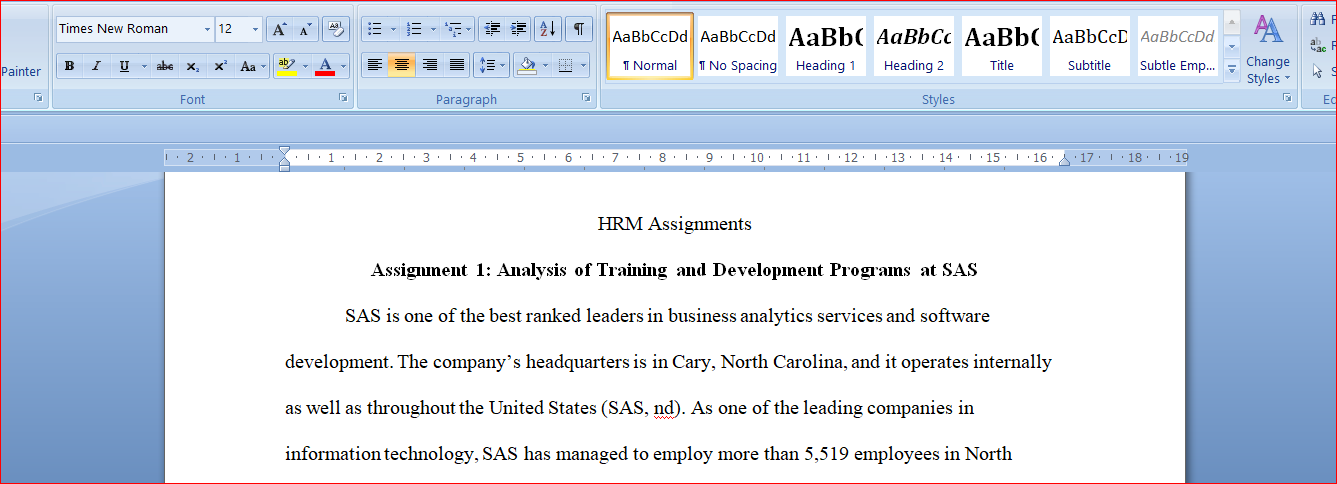
Task: Align text left
Action: (x=374, y=66)
